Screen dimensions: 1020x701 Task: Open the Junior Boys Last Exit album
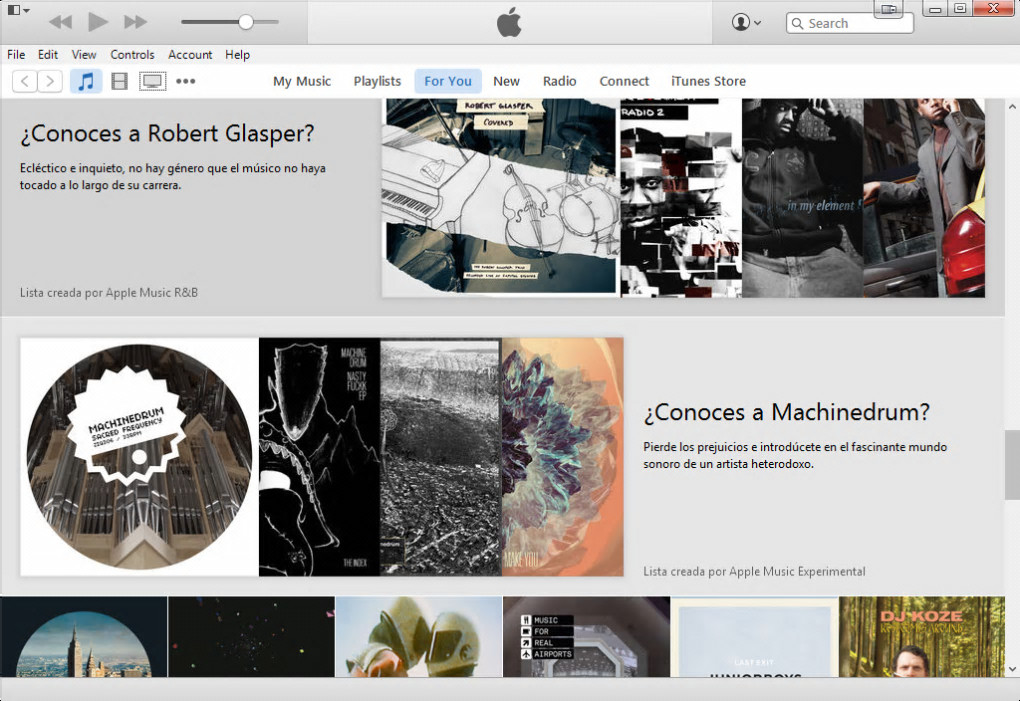pyautogui.click(x=755, y=637)
